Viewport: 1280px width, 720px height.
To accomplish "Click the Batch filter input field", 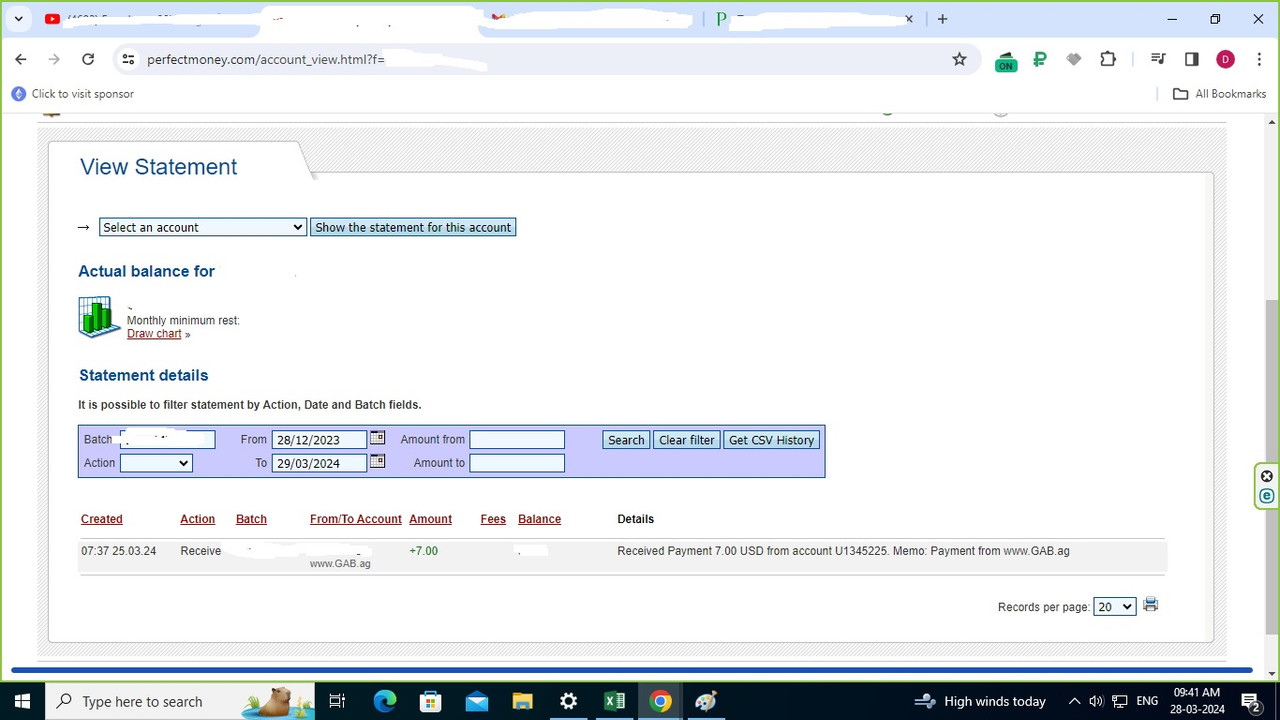I will pyautogui.click(x=167, y=440).
